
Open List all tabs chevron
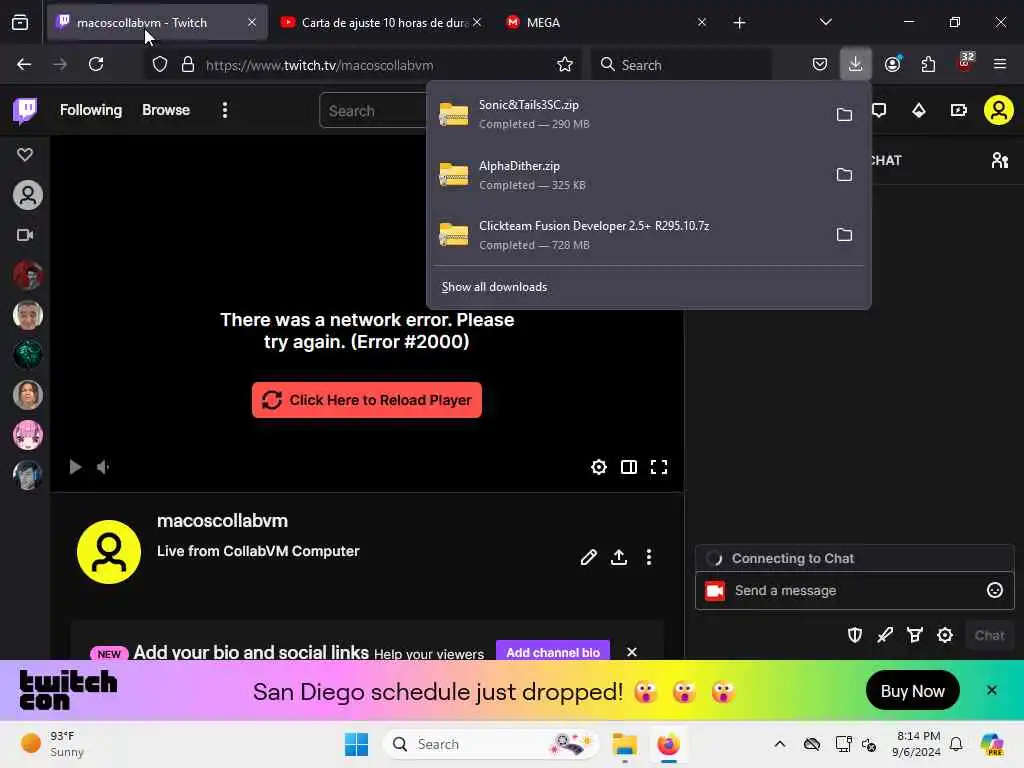tap(826, 22)
